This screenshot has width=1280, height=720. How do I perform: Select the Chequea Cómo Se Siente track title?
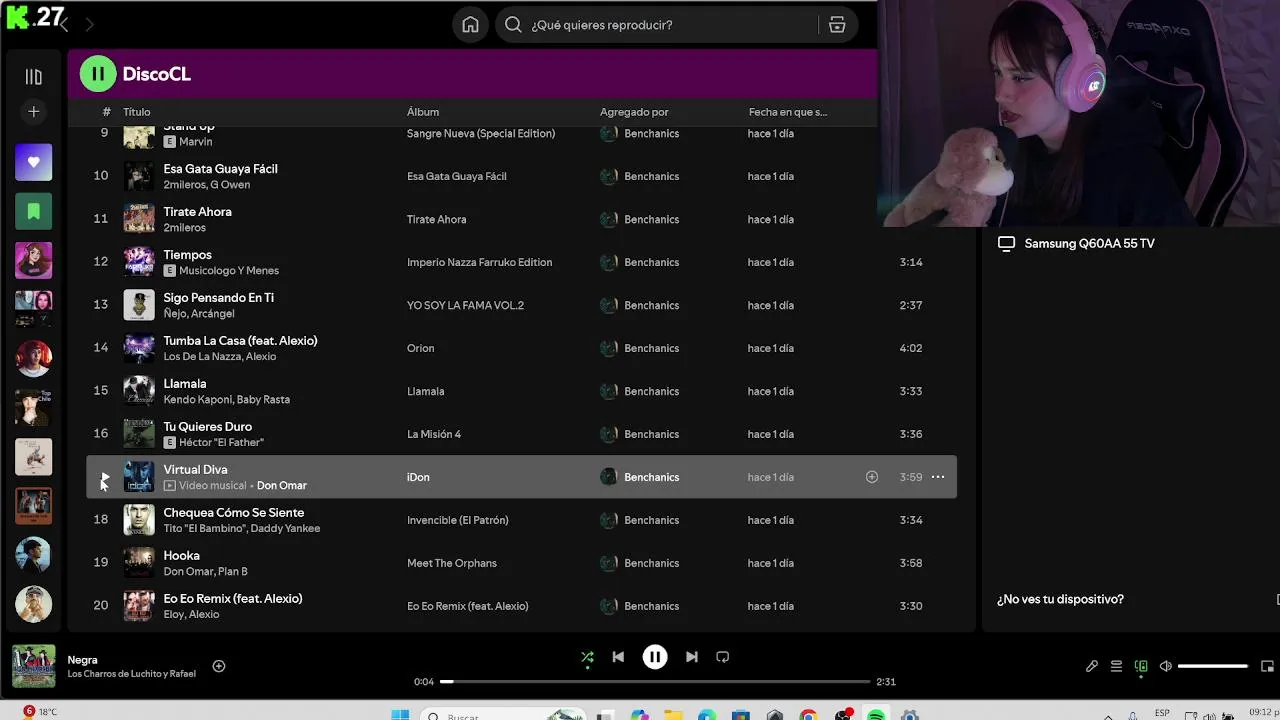234,513
